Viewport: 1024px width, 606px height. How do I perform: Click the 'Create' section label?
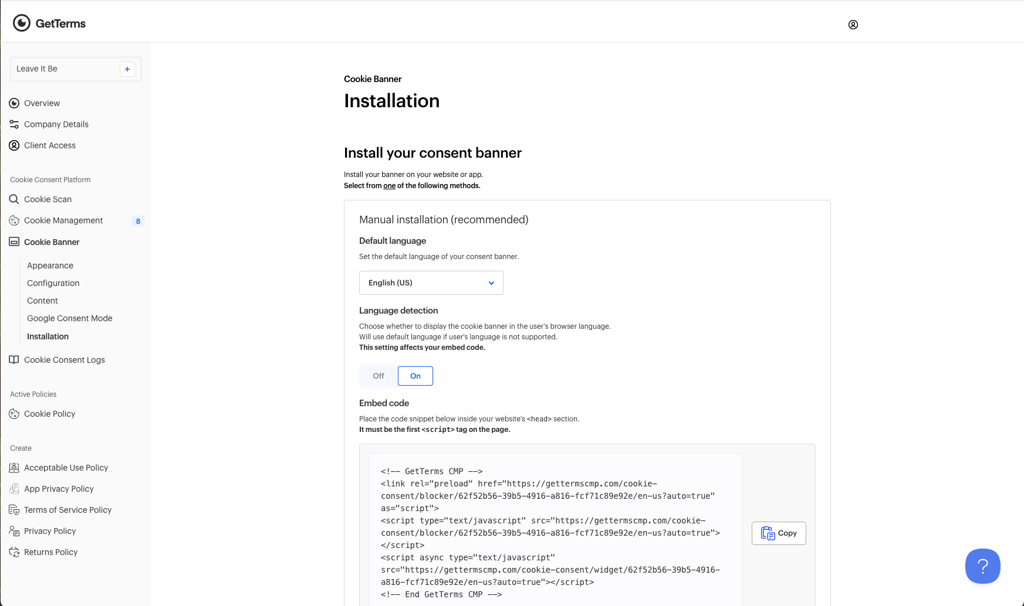click(x=20, y=449)
